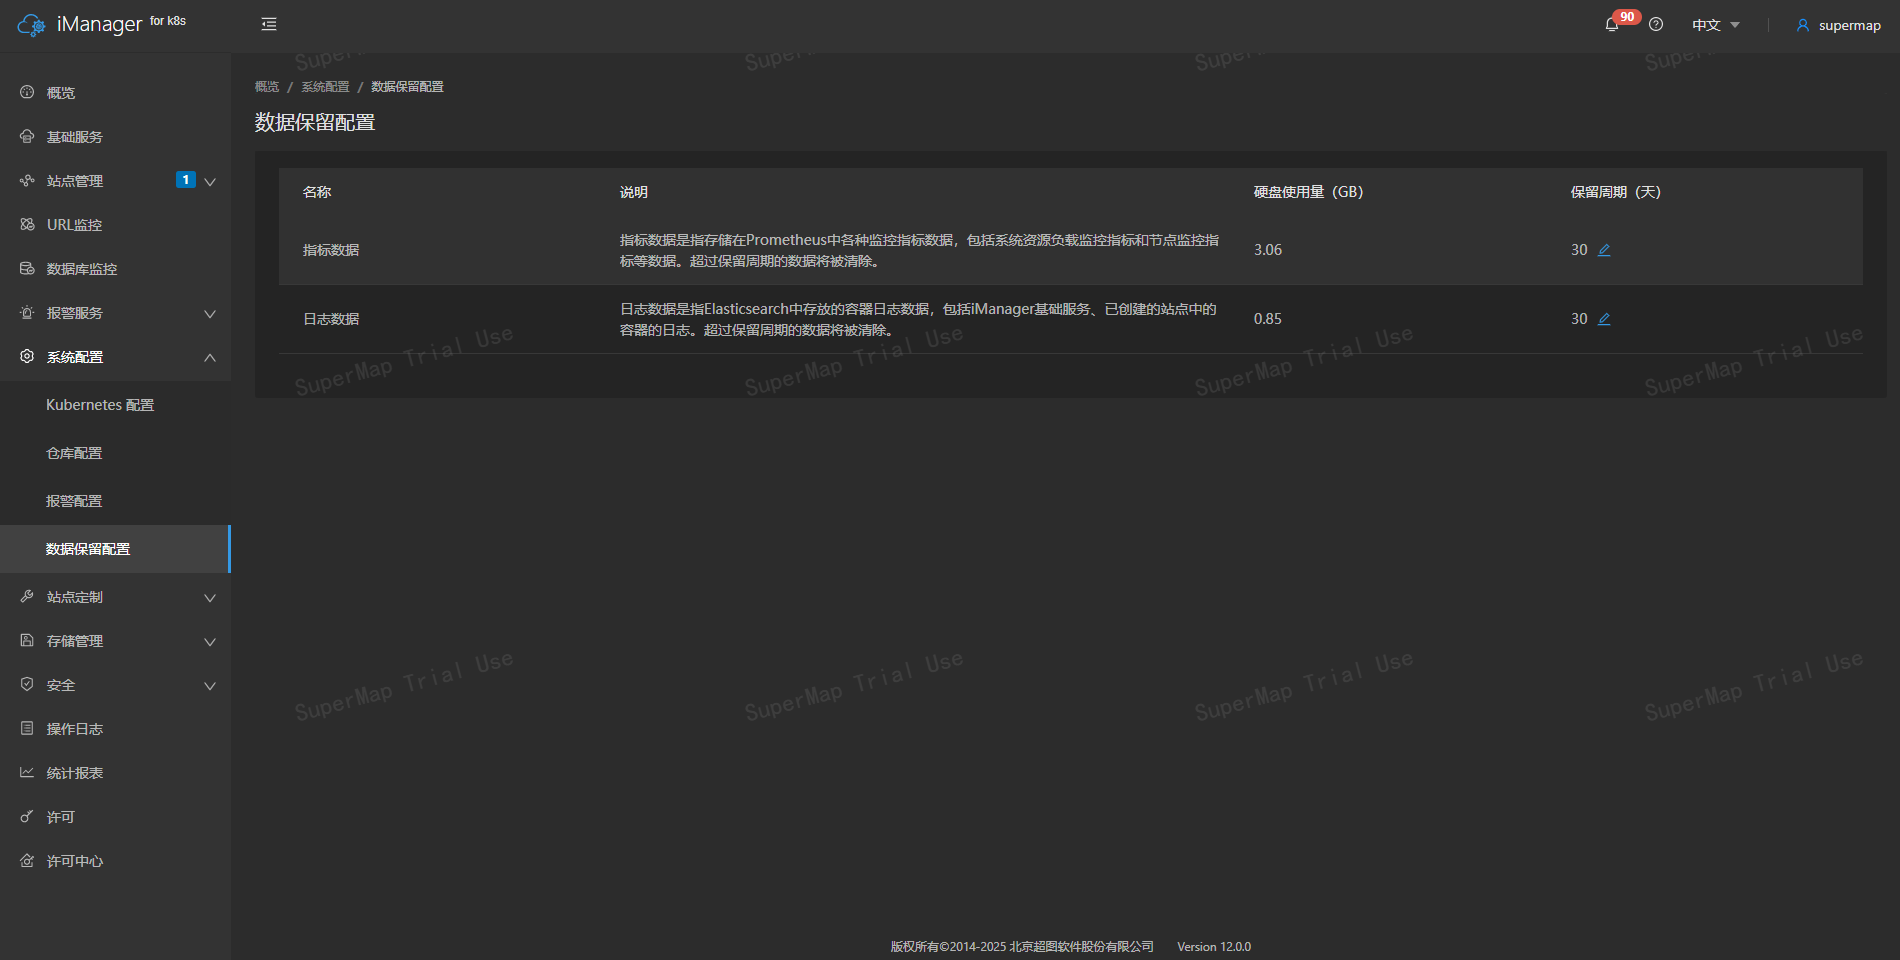This screenshot has height=960, width=1900.
Task: Click the 数据保留配置 page heading
Action: [315, 122]
